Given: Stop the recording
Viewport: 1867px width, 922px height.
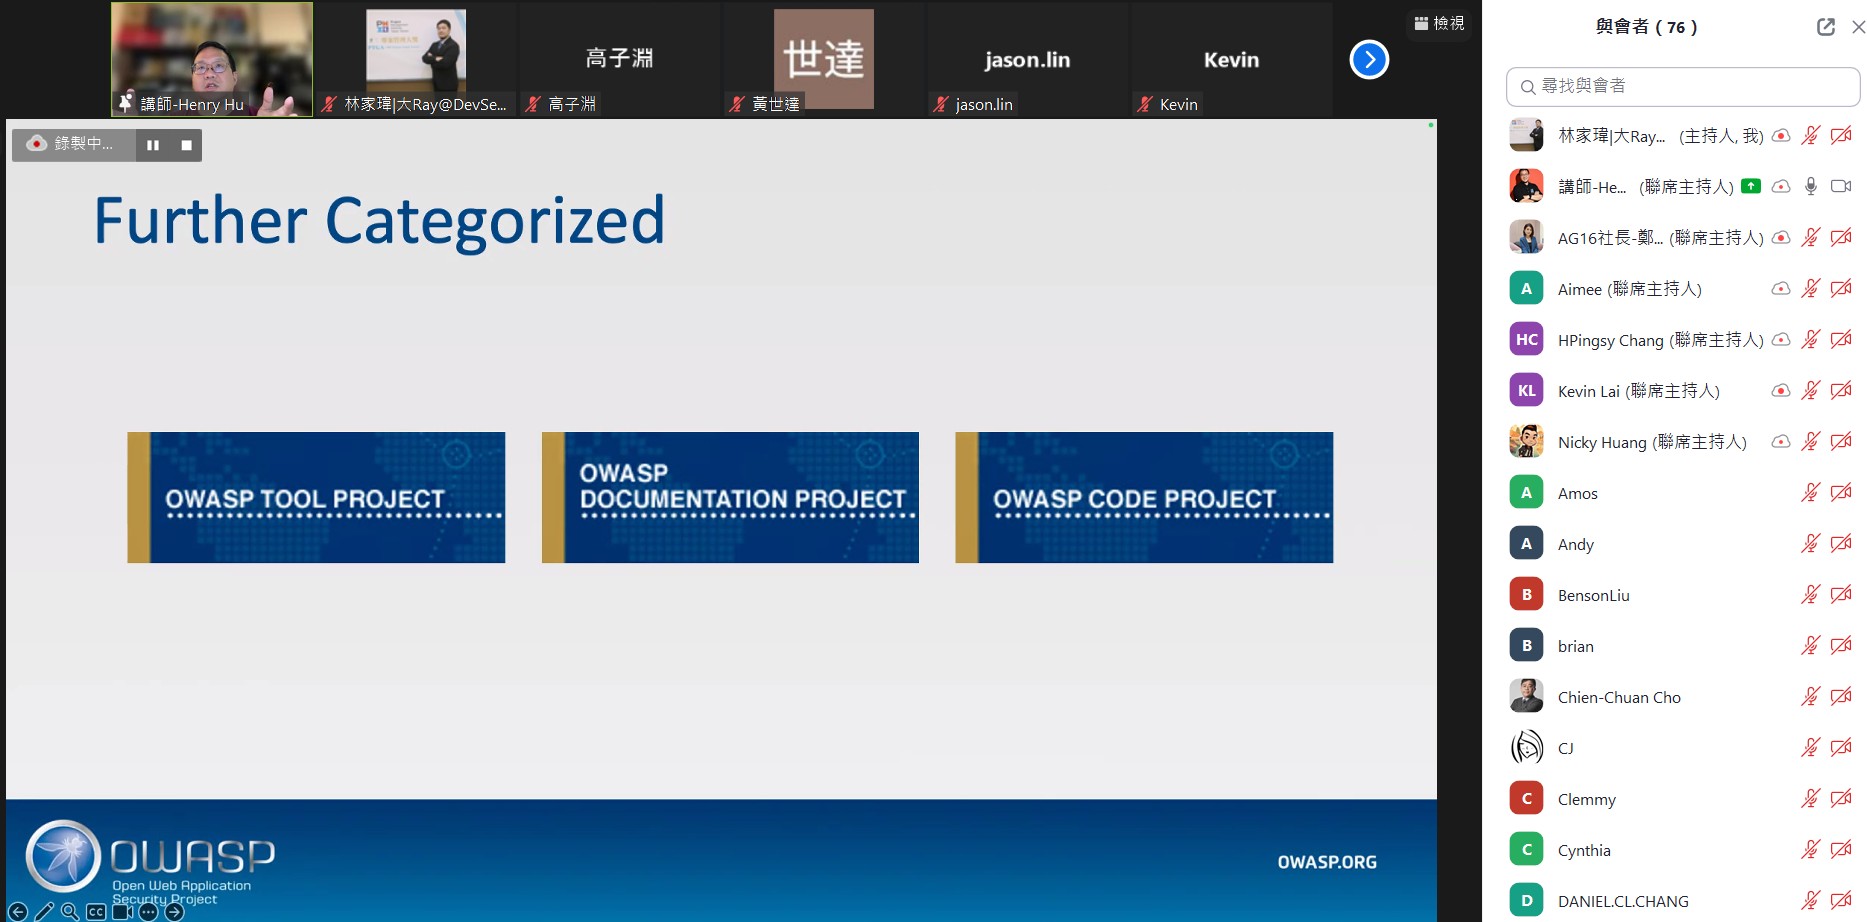Looking at the screenshot, I should pyautogui.click(x=186, y=145).
